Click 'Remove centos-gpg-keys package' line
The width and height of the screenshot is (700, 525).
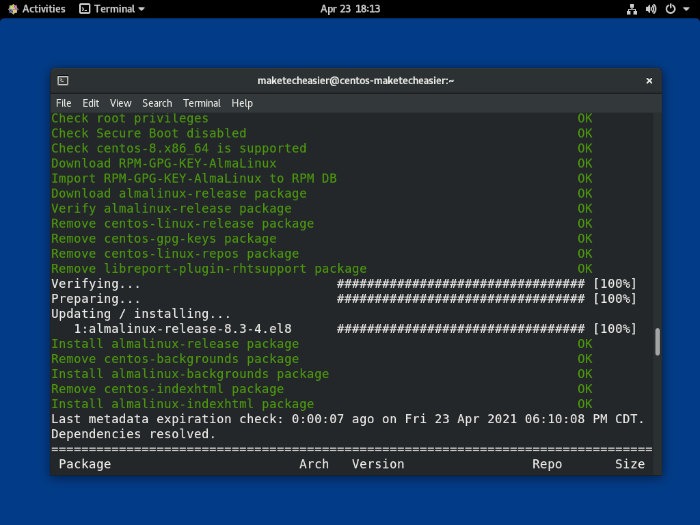click(x=163, y=239)
